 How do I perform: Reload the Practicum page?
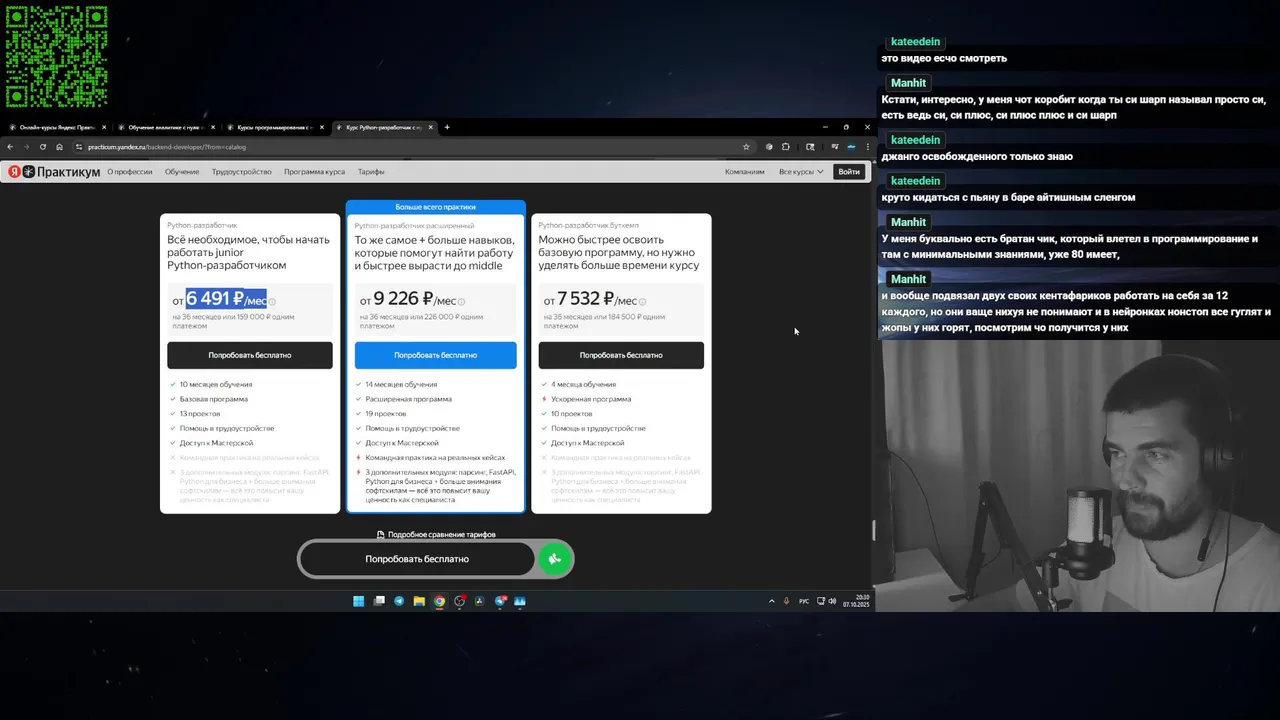[x=42, y=147]
